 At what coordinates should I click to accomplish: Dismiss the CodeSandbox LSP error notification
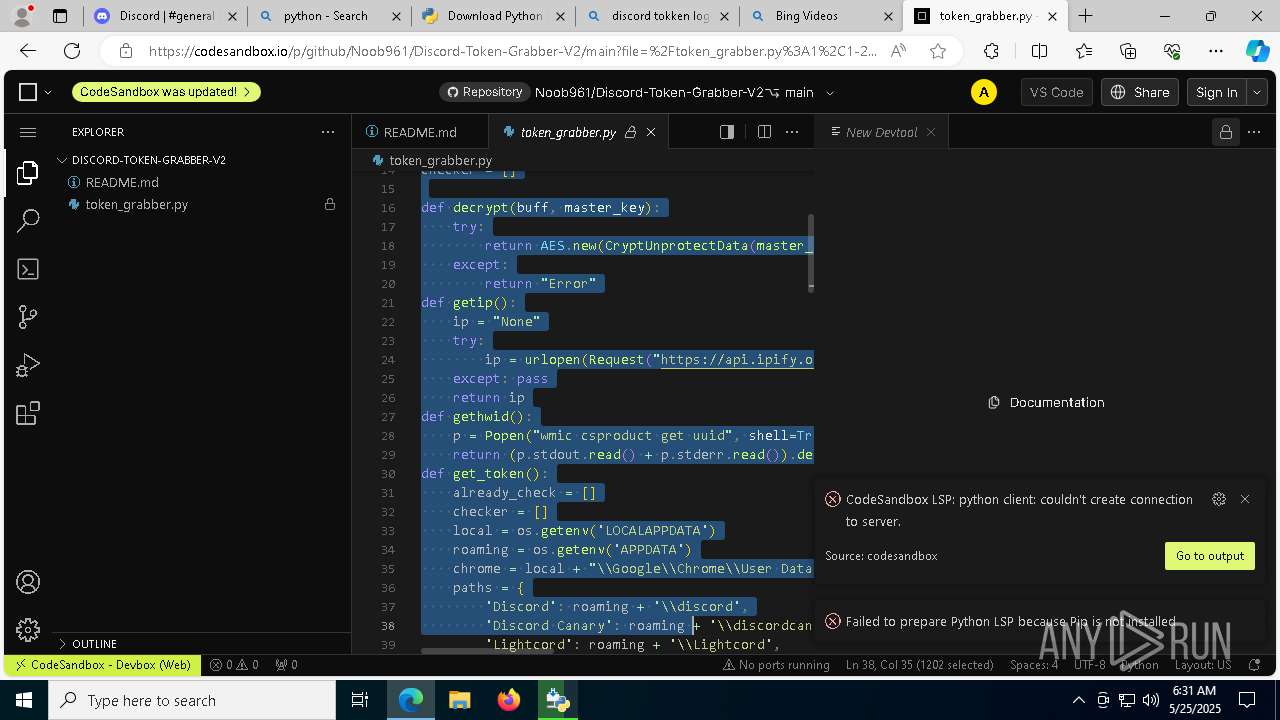click(x=1245, y=499)
